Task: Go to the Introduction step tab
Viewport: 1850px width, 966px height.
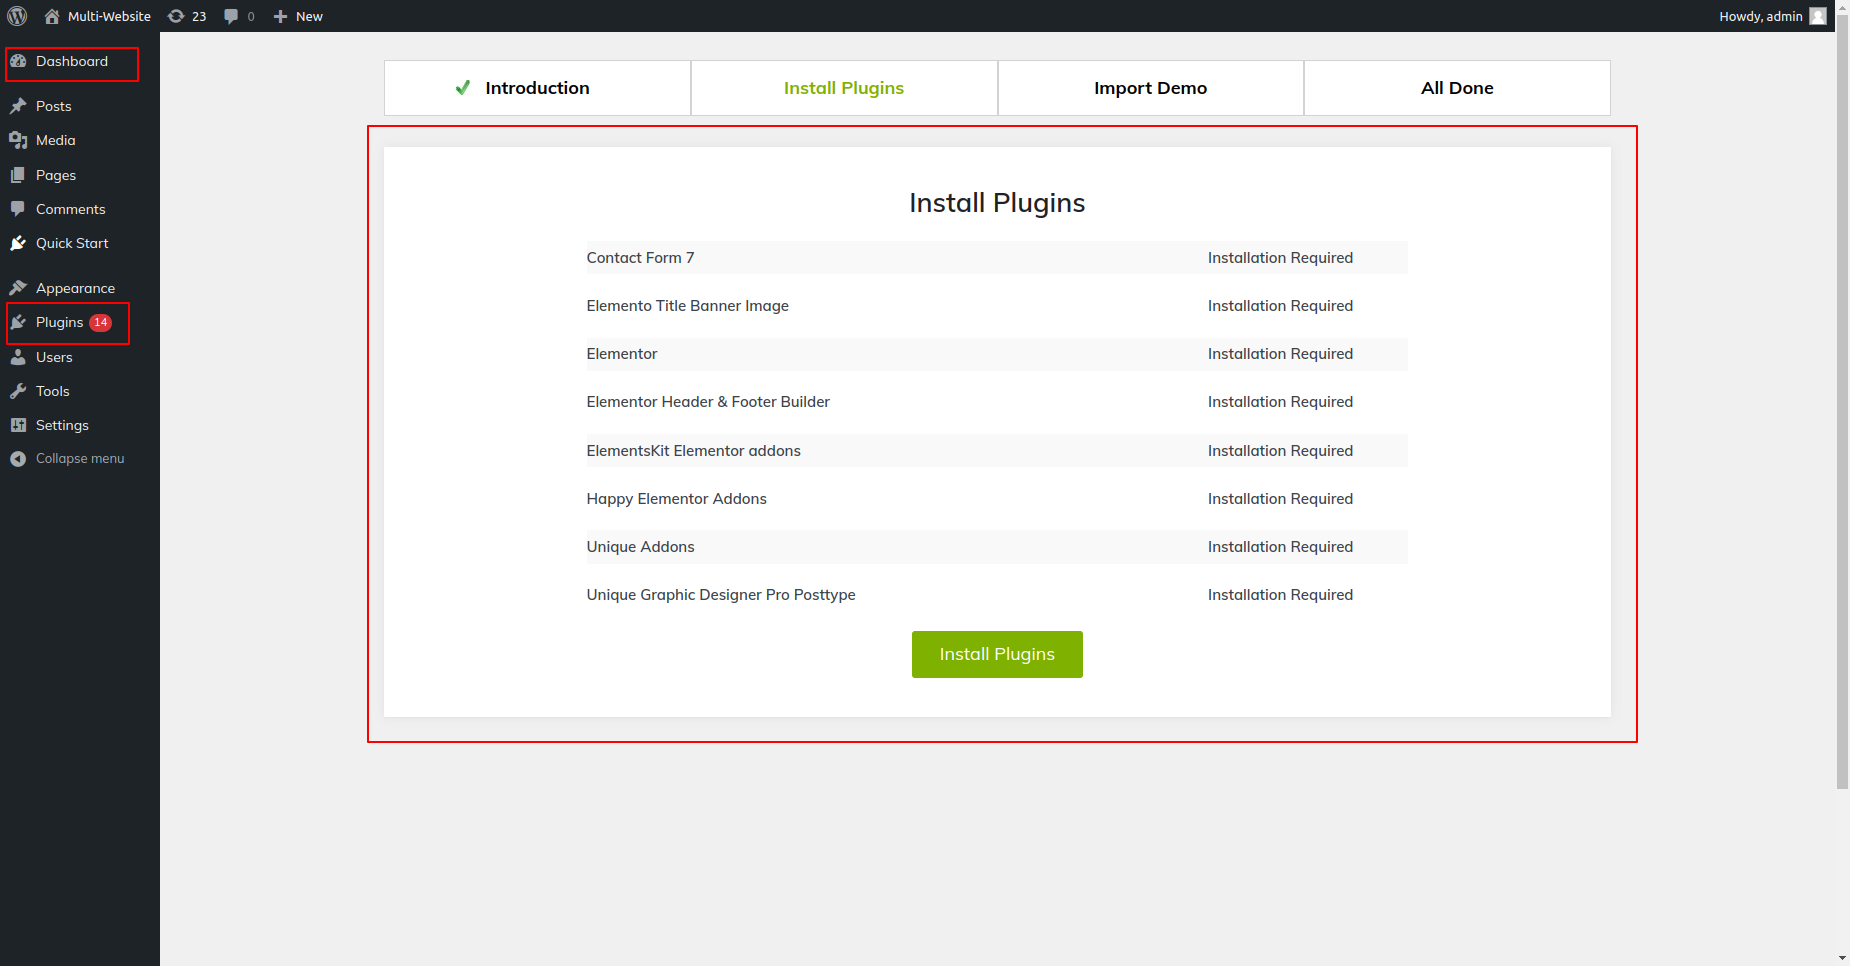Action: pos(537,88)
